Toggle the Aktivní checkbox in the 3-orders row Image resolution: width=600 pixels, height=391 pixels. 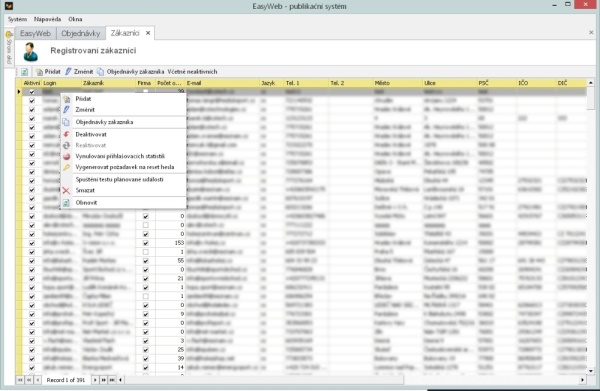pos(32,341)
